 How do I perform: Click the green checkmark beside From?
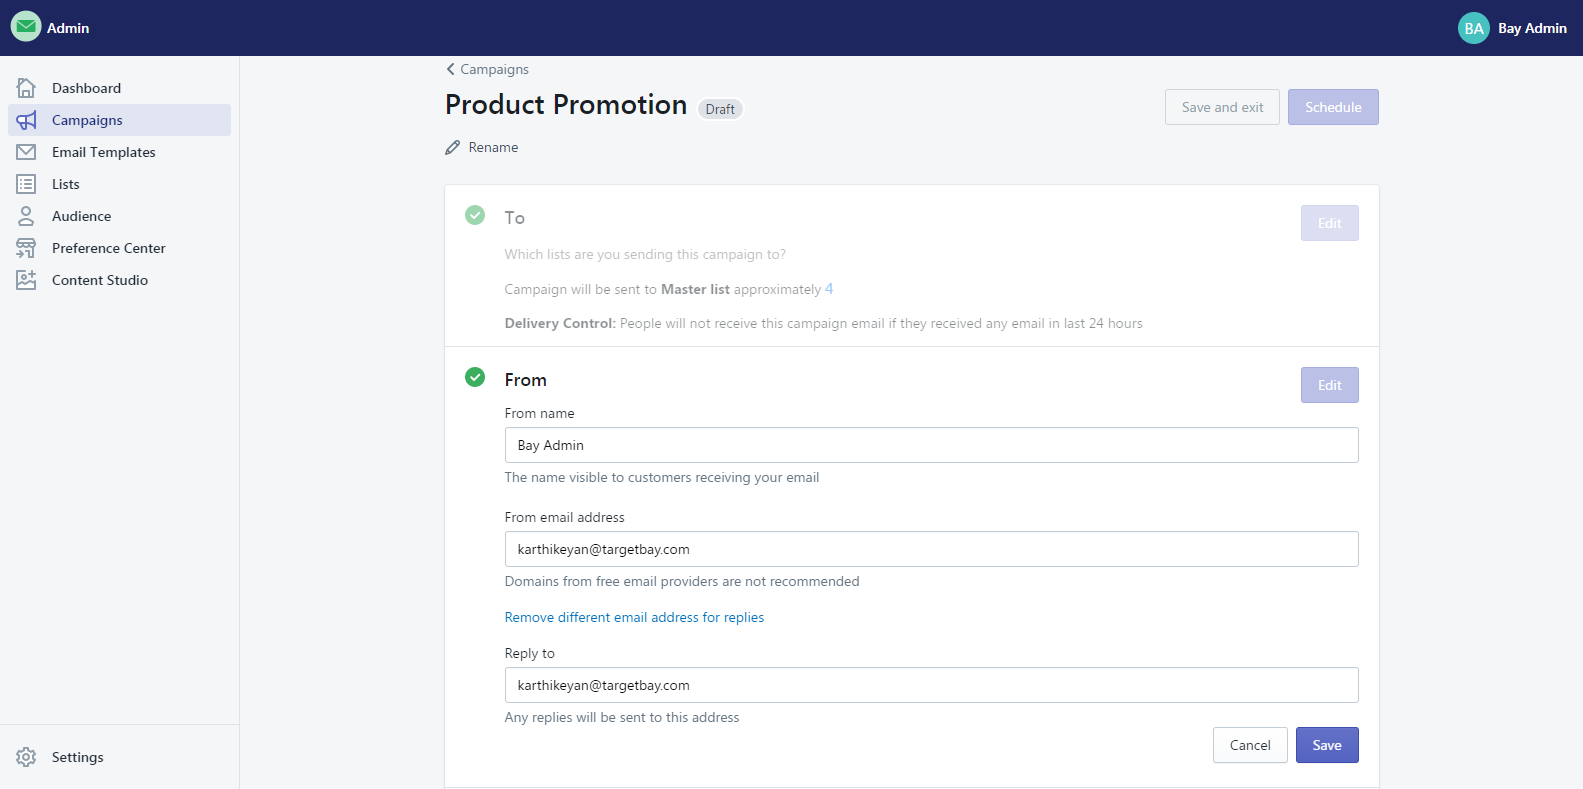click(475, 377)
